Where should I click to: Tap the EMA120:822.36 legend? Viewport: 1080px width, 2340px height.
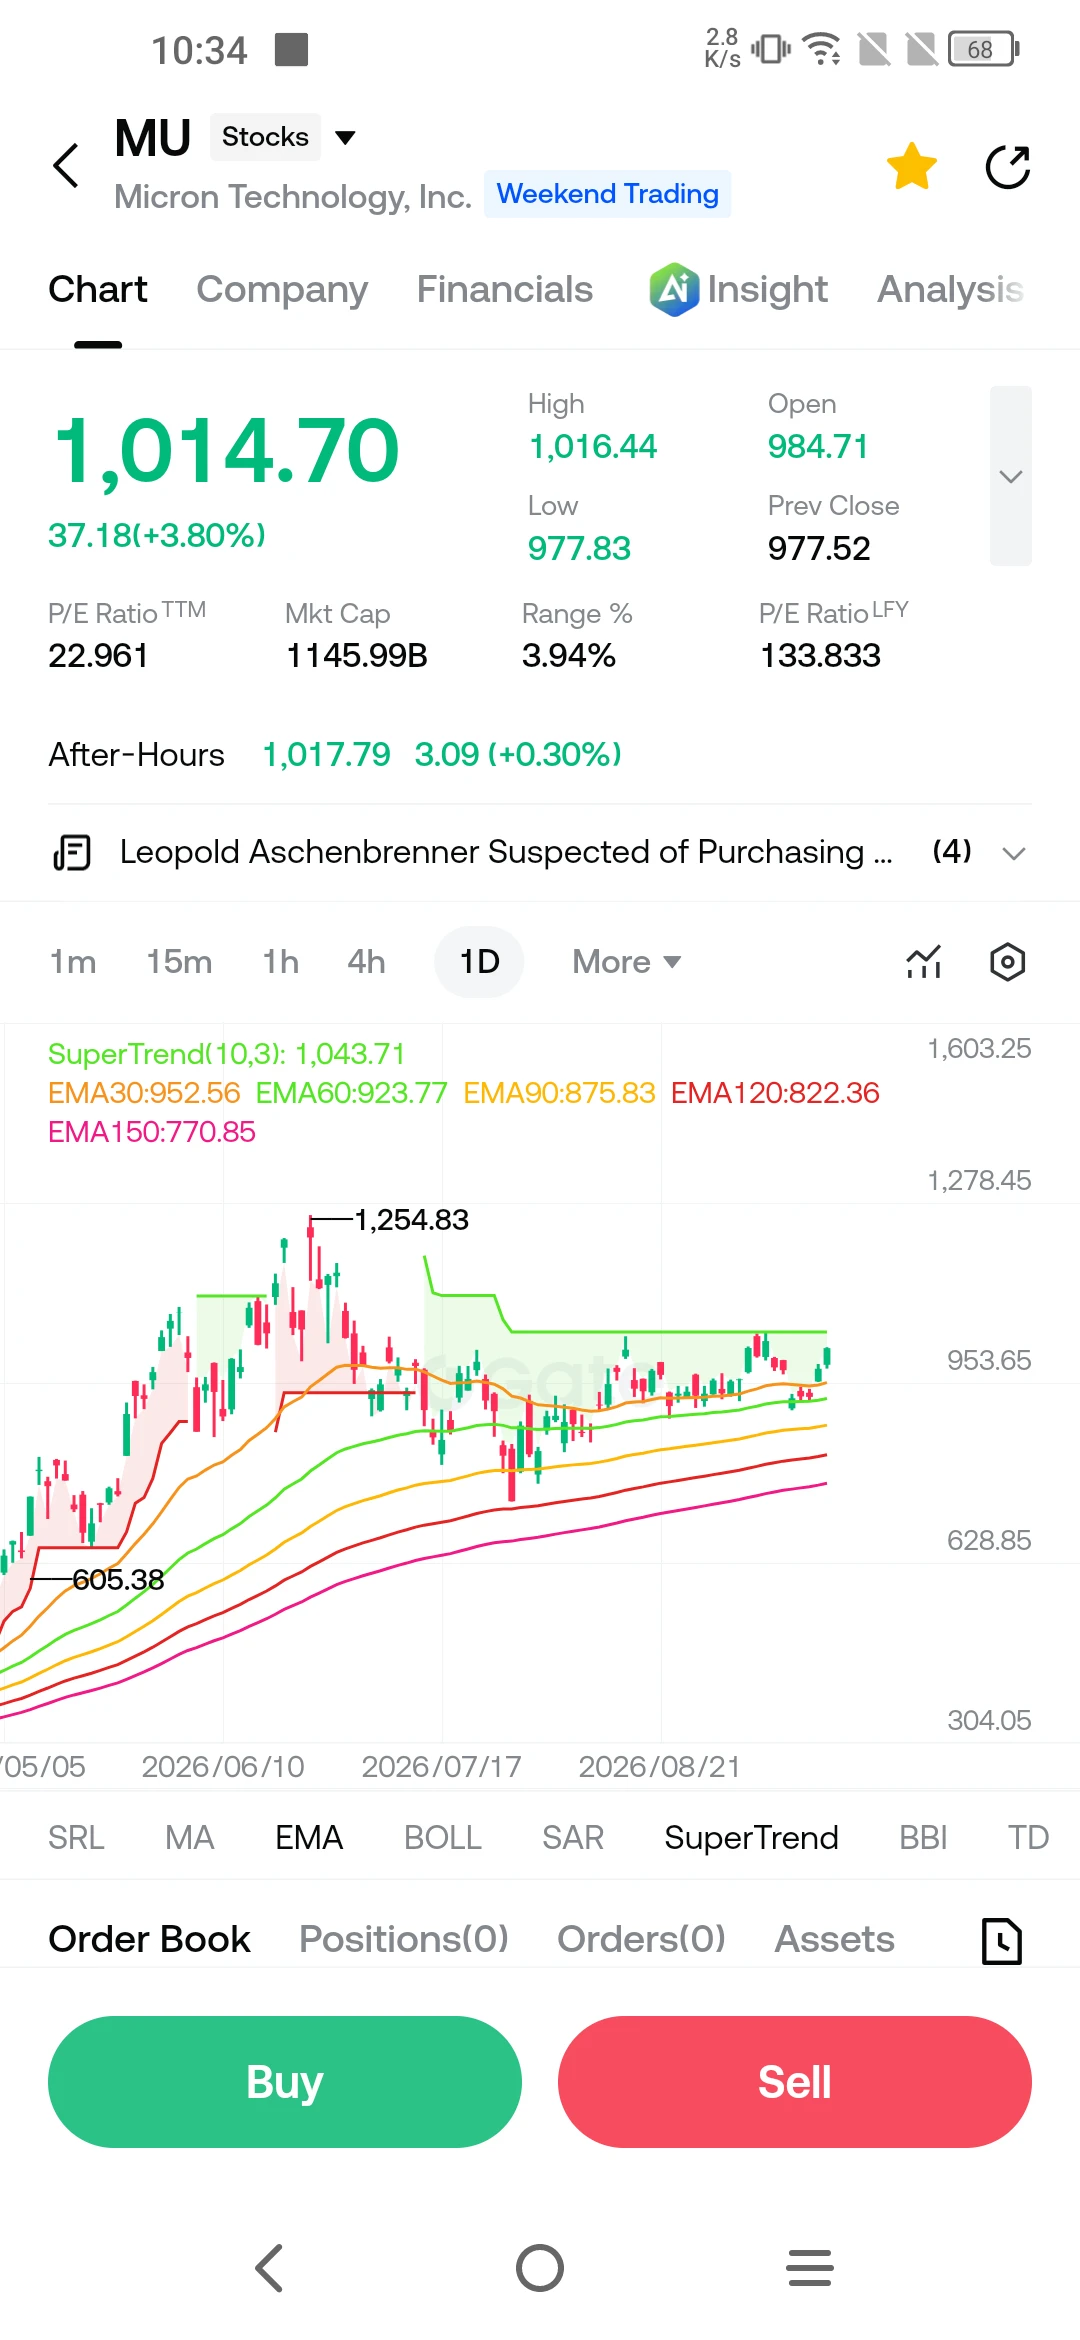775,1093
